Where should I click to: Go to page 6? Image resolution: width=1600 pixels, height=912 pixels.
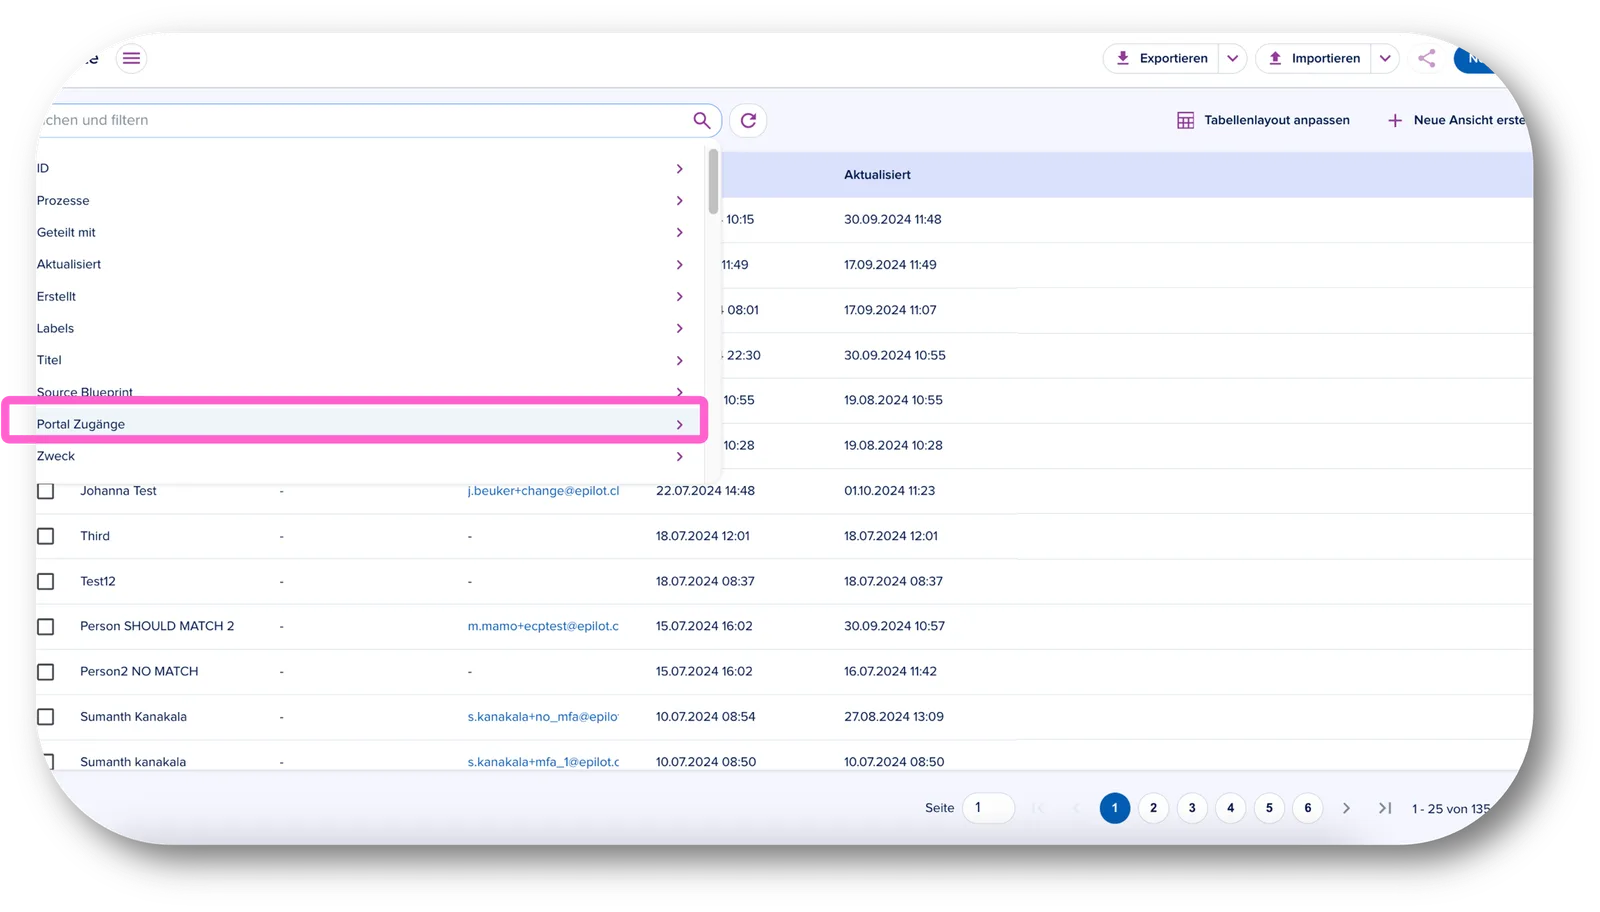(1307, 808)
